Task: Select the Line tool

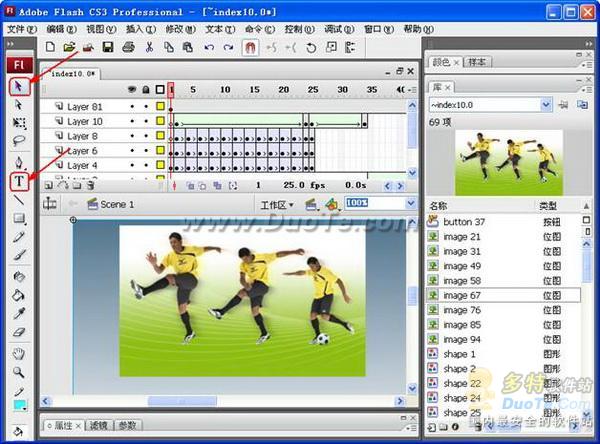Action: [x=19, y=200]
